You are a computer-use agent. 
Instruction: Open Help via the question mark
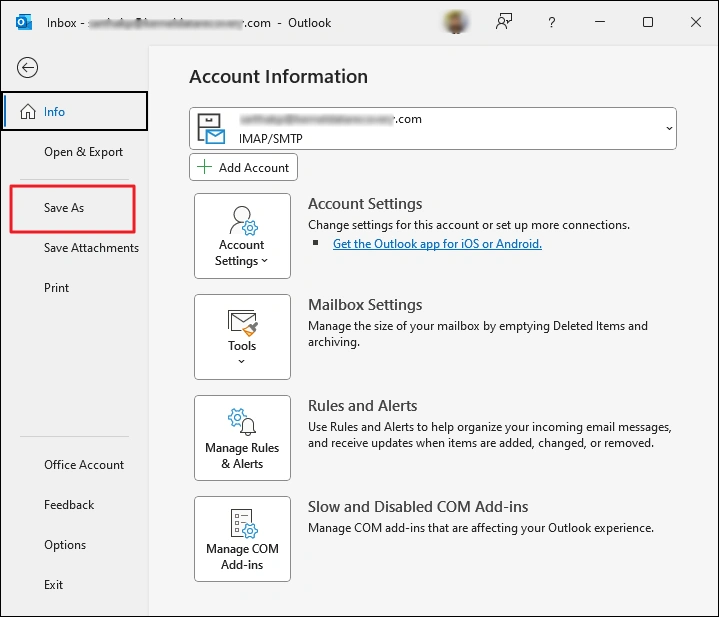point(552,22)
